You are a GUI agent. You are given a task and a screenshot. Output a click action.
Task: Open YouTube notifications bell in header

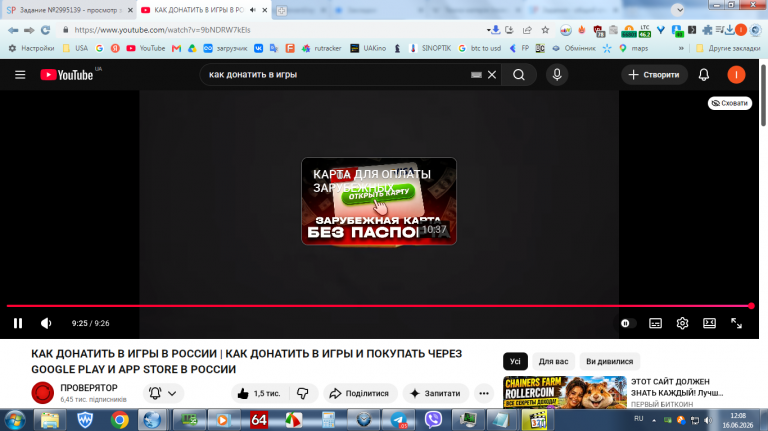704,75
